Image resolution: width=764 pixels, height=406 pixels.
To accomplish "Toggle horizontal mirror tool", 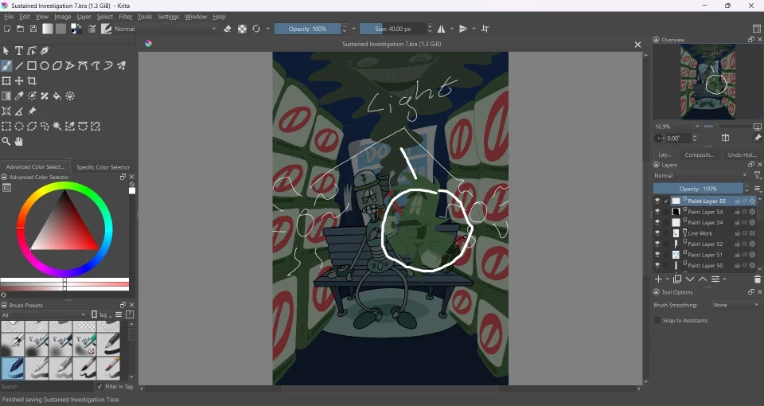I will coord(441,29).
